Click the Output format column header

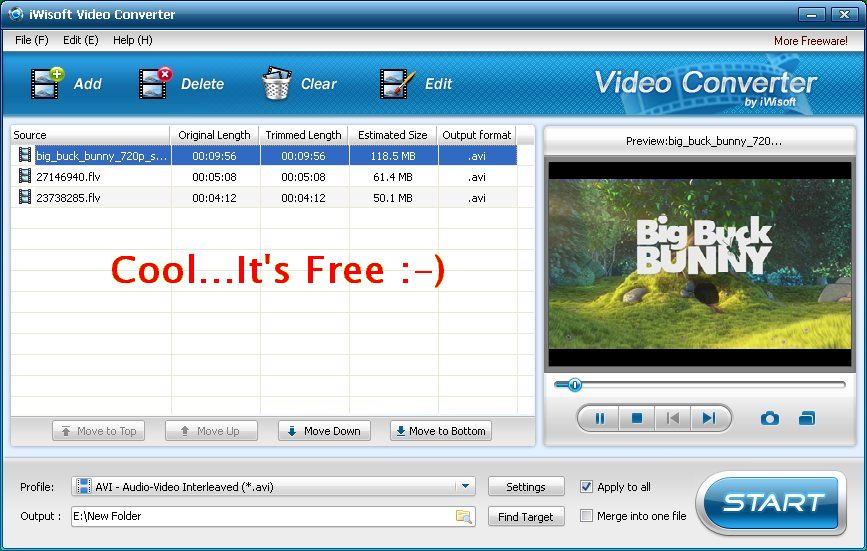477,135
